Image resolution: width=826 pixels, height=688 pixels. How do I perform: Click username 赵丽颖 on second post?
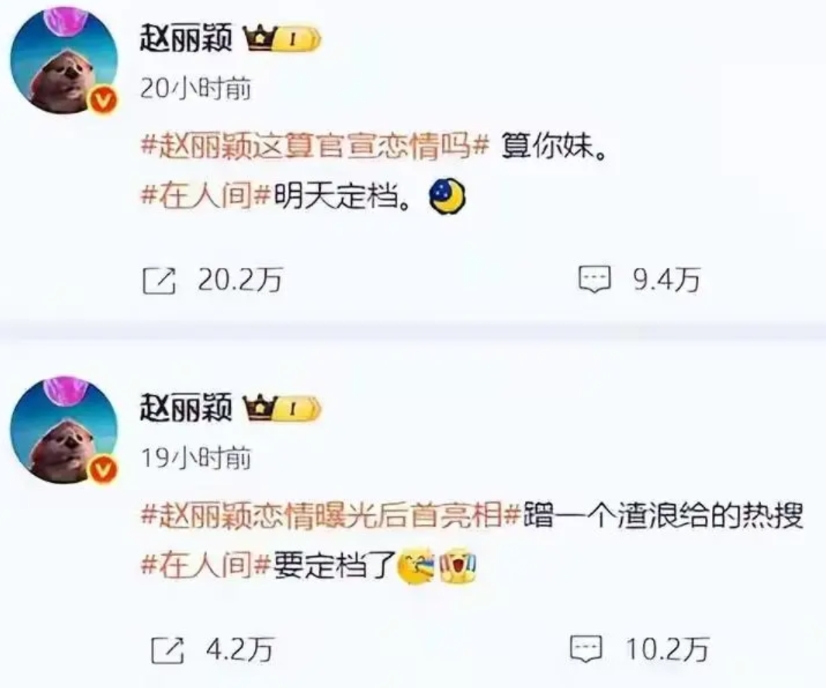pos(186,407)
